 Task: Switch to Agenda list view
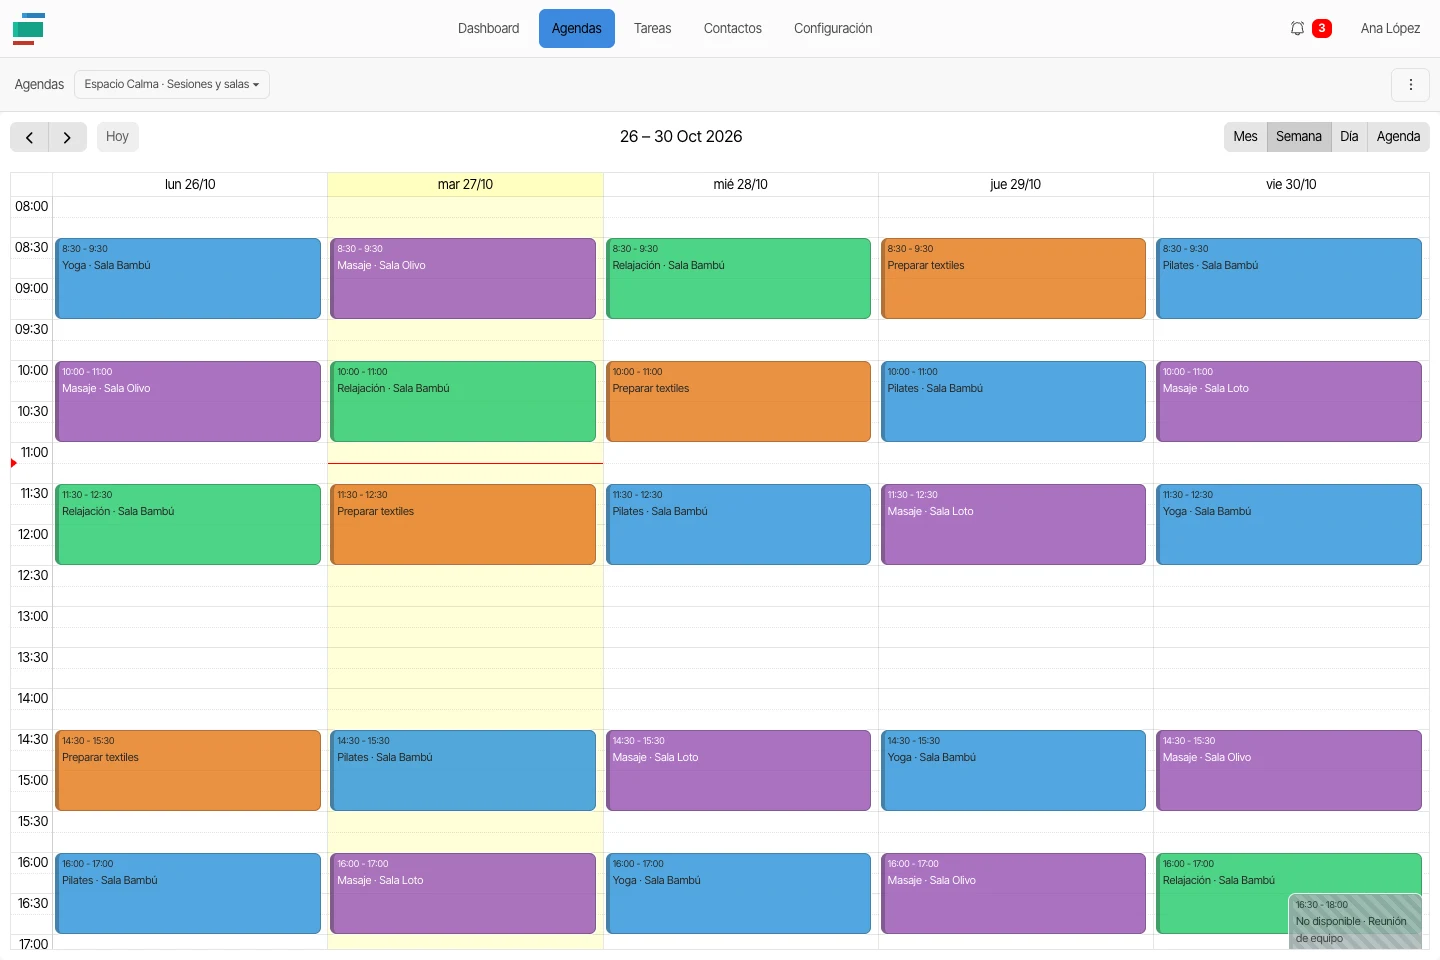(1399, 137)
